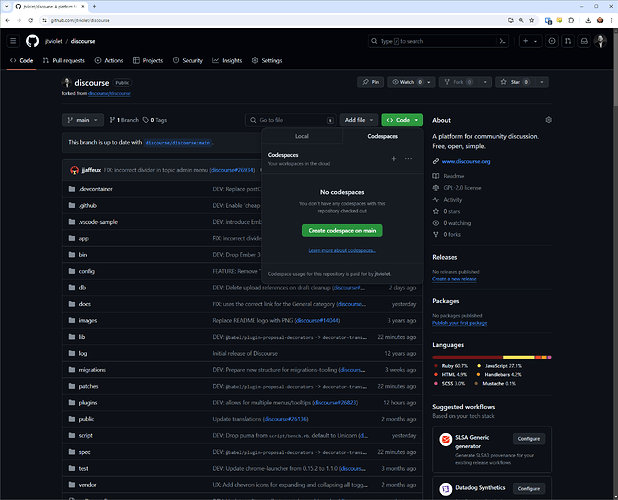Open the repository Settings tab

(x=267, y=60)
